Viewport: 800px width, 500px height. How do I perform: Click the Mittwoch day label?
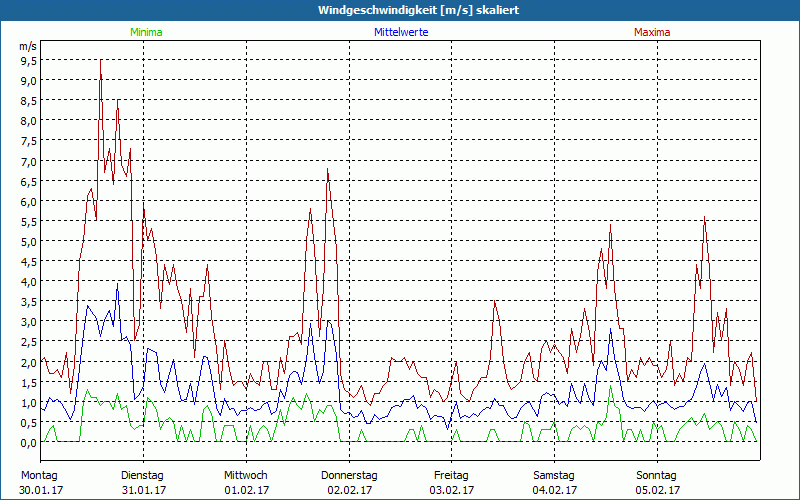246,476
